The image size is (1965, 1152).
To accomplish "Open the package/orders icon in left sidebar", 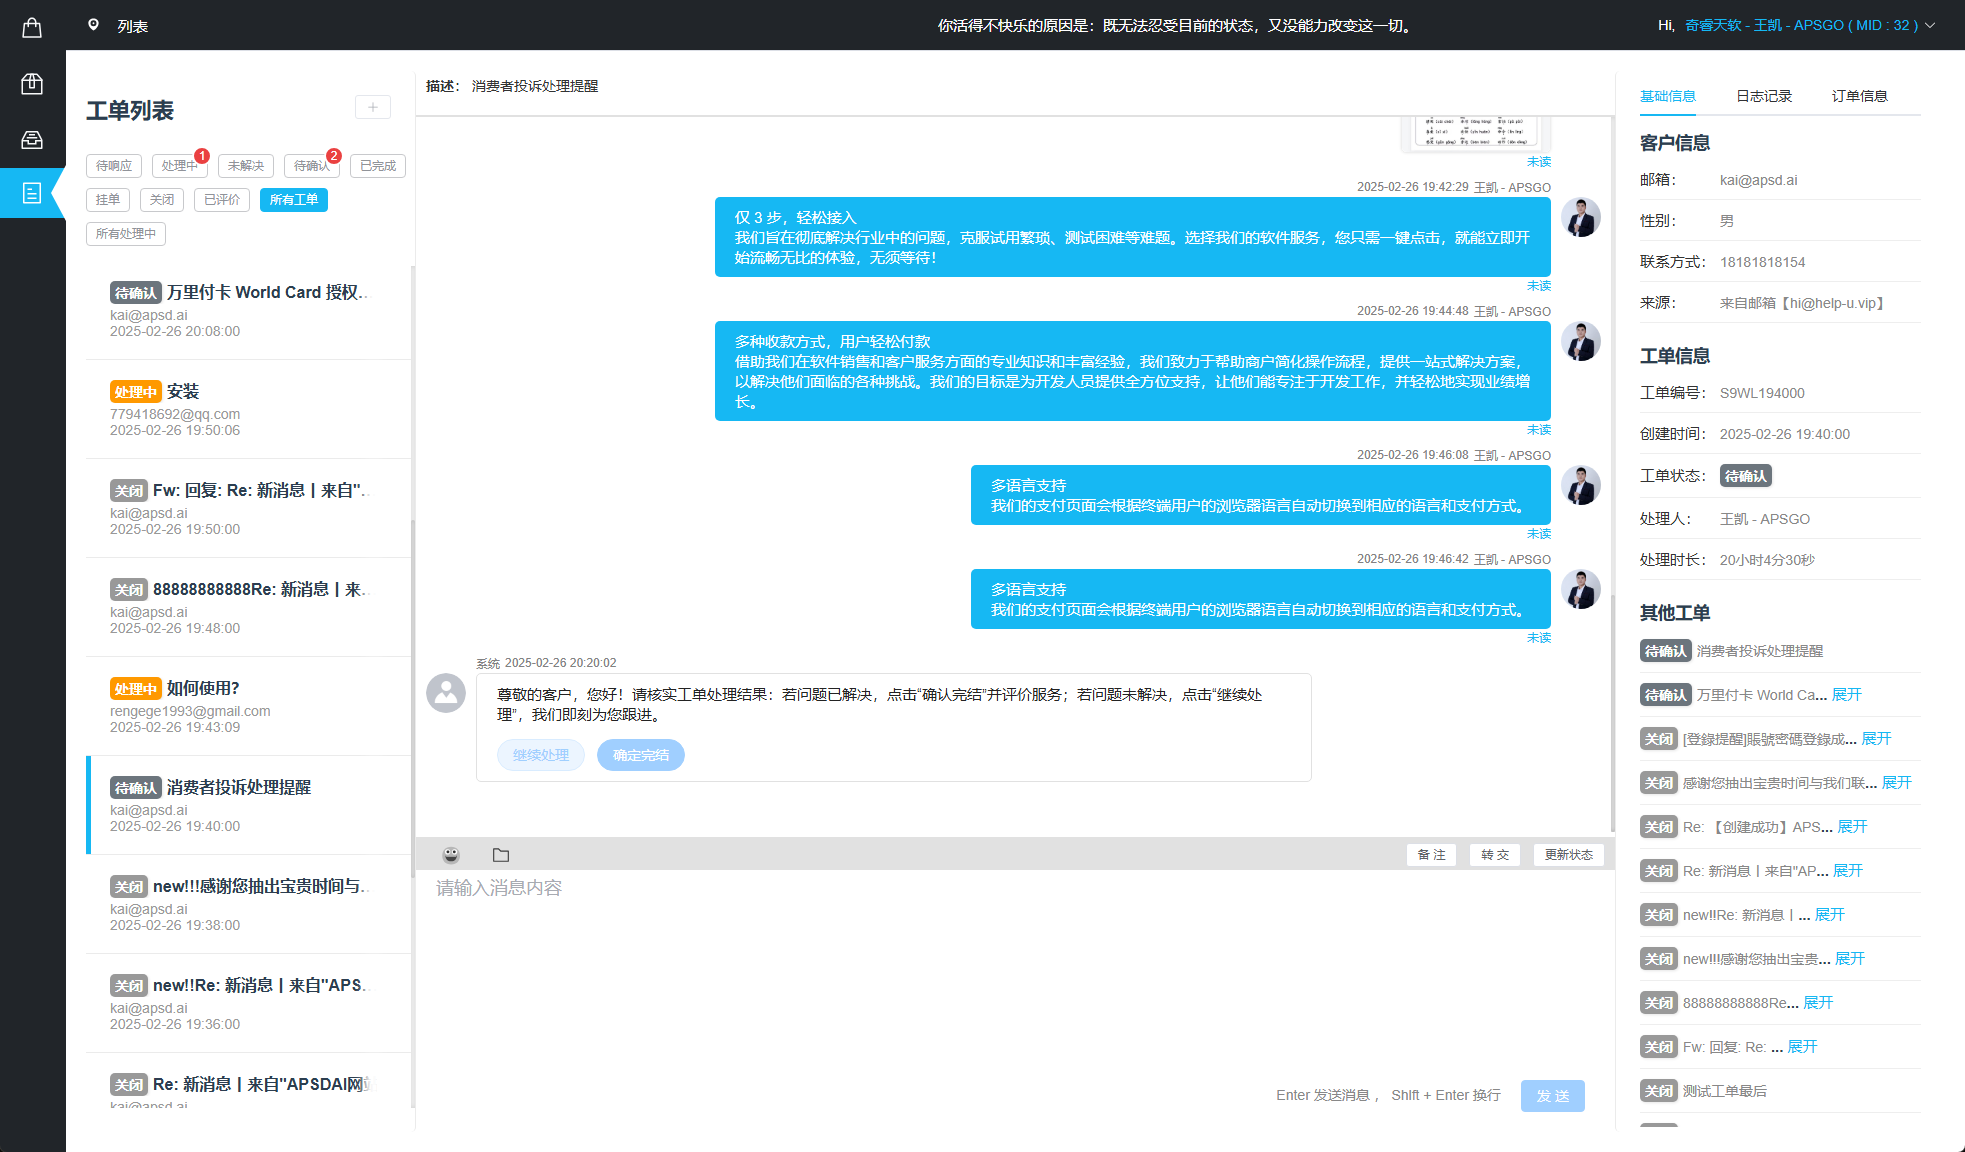I will [x=31, y=84].
